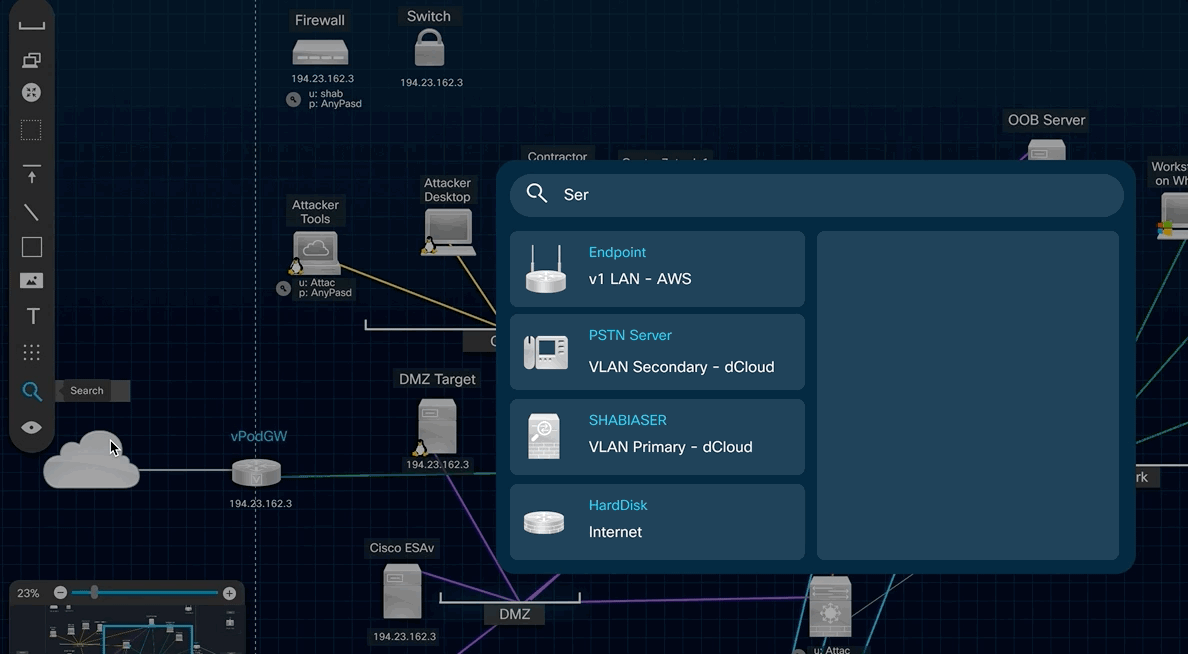Image resolution: width=1188 pixels, height=654 pixels.
Task: Select the OOB Server node
Action: tap(1046, 149)
